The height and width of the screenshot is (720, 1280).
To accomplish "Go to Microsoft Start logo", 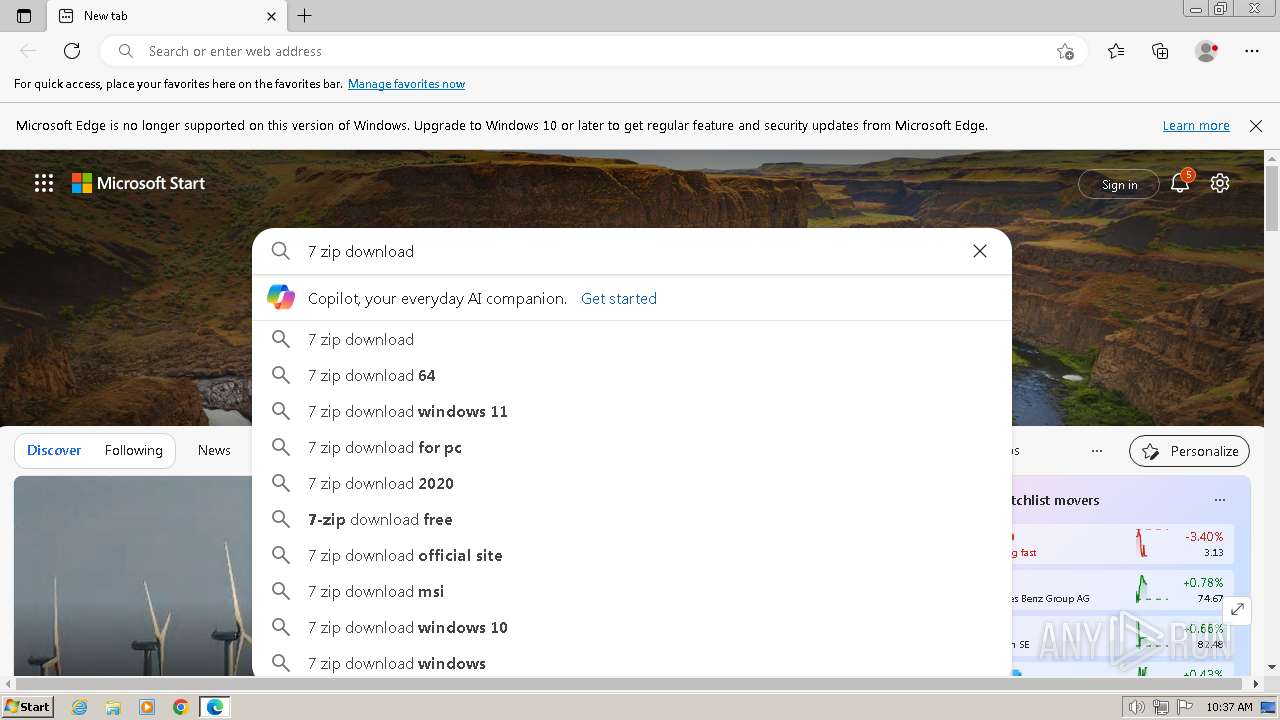I will (138, 183).
